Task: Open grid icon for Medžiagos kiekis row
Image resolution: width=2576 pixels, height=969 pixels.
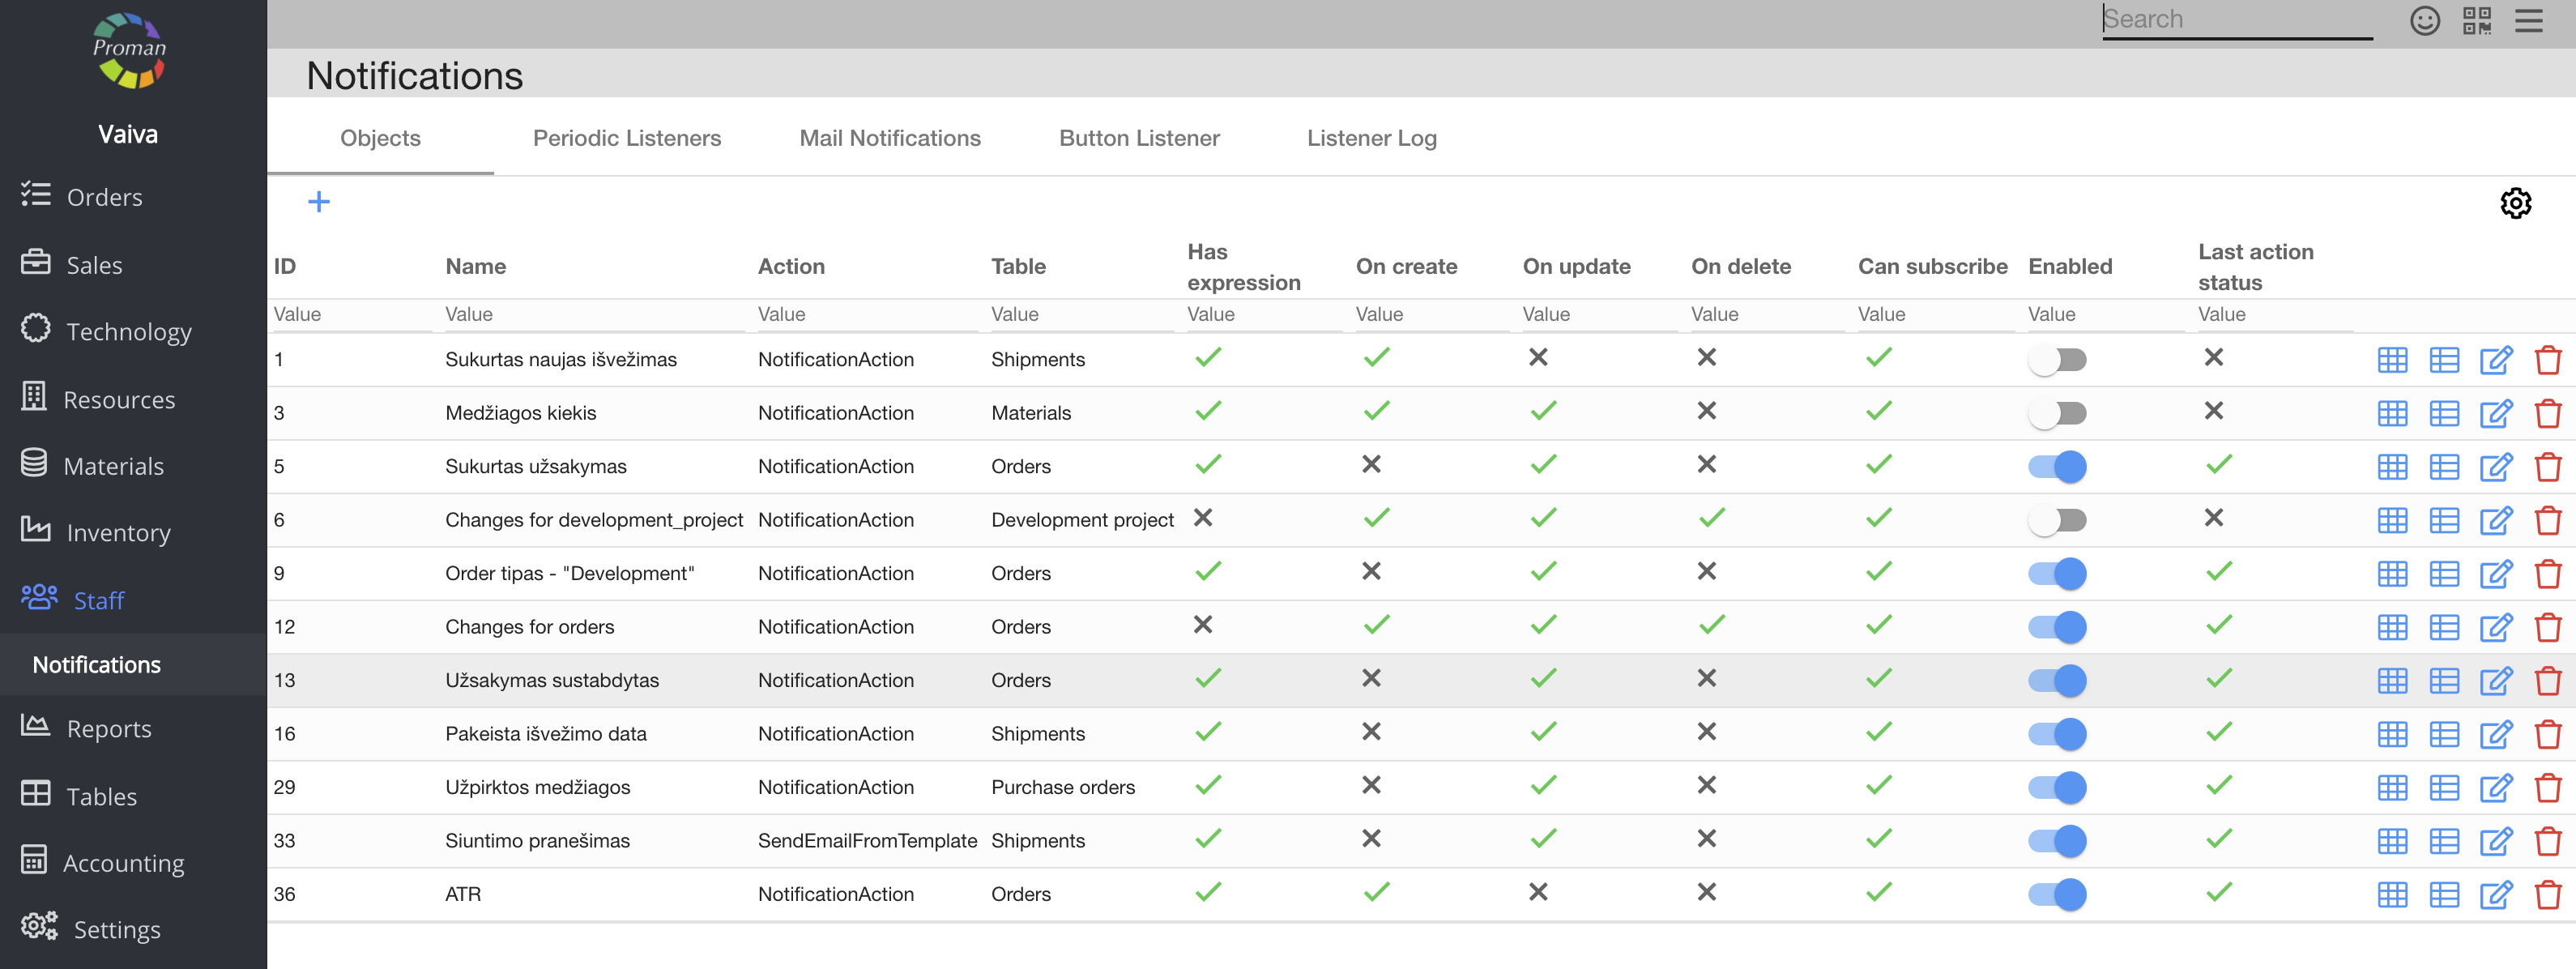Action: (x=2391, y=413)
